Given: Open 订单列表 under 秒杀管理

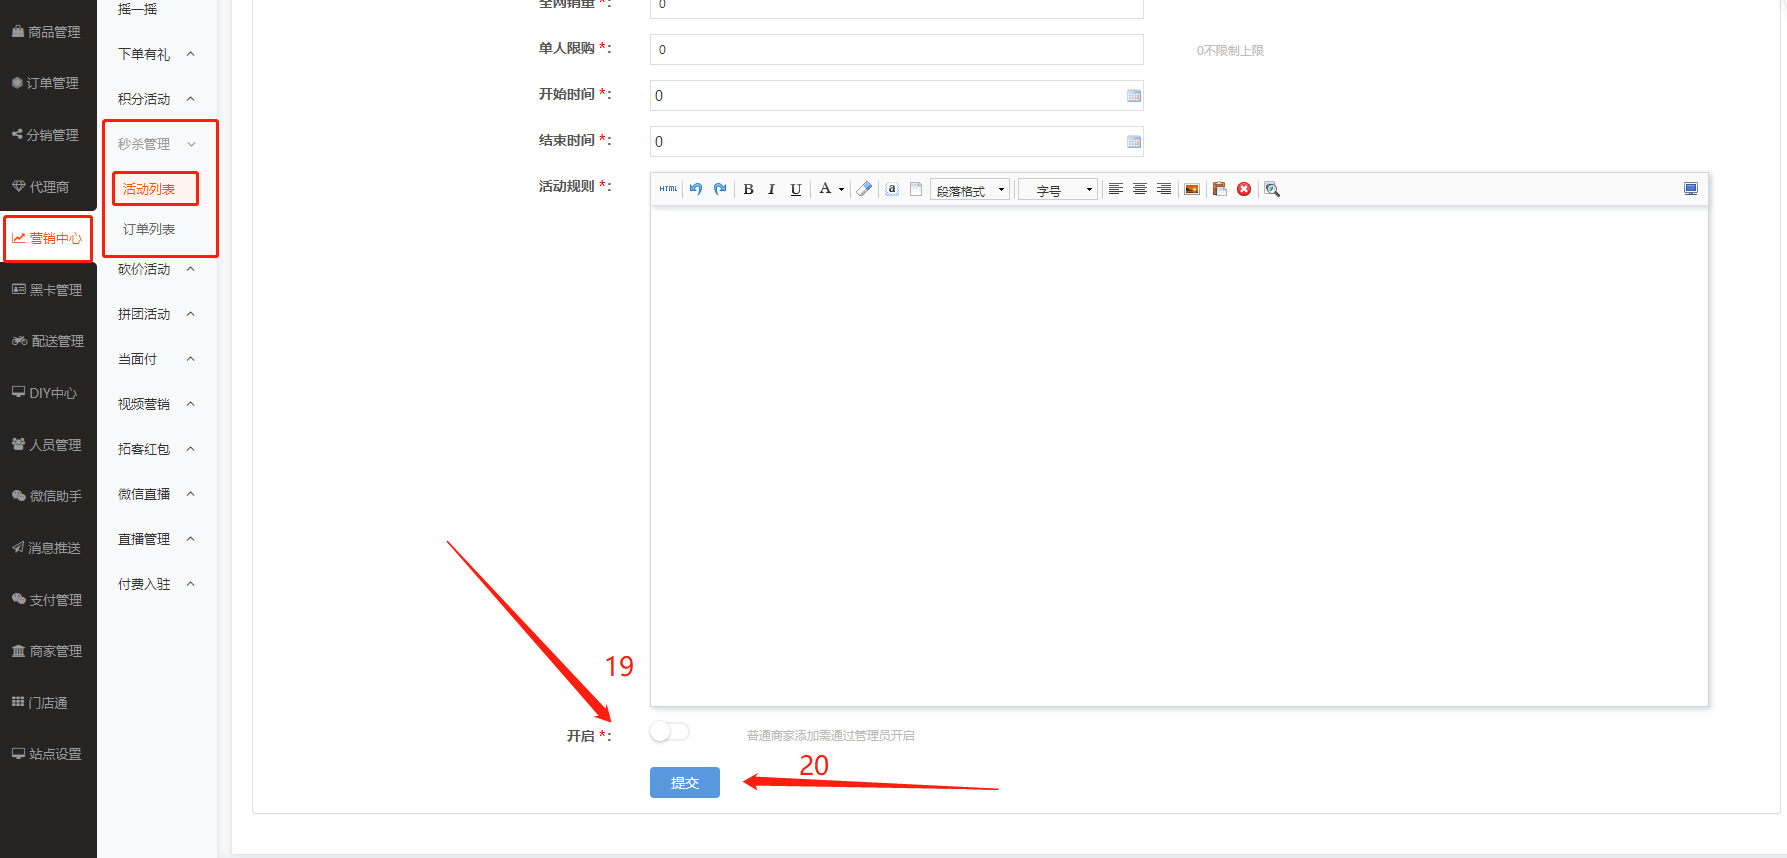Looking at the screenshot, I should pos(149,229).
